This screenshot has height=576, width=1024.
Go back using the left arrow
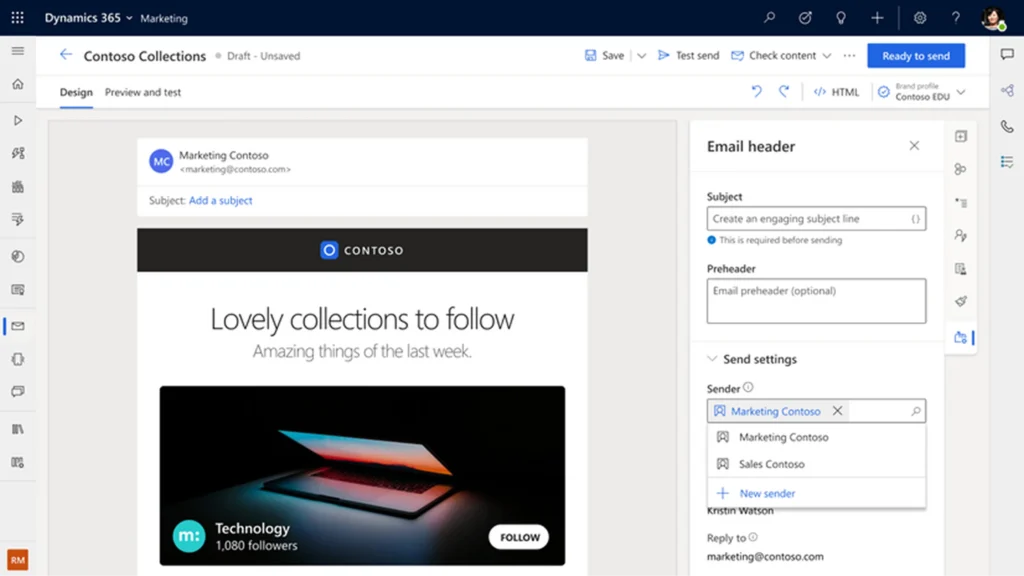coord(66,55)
